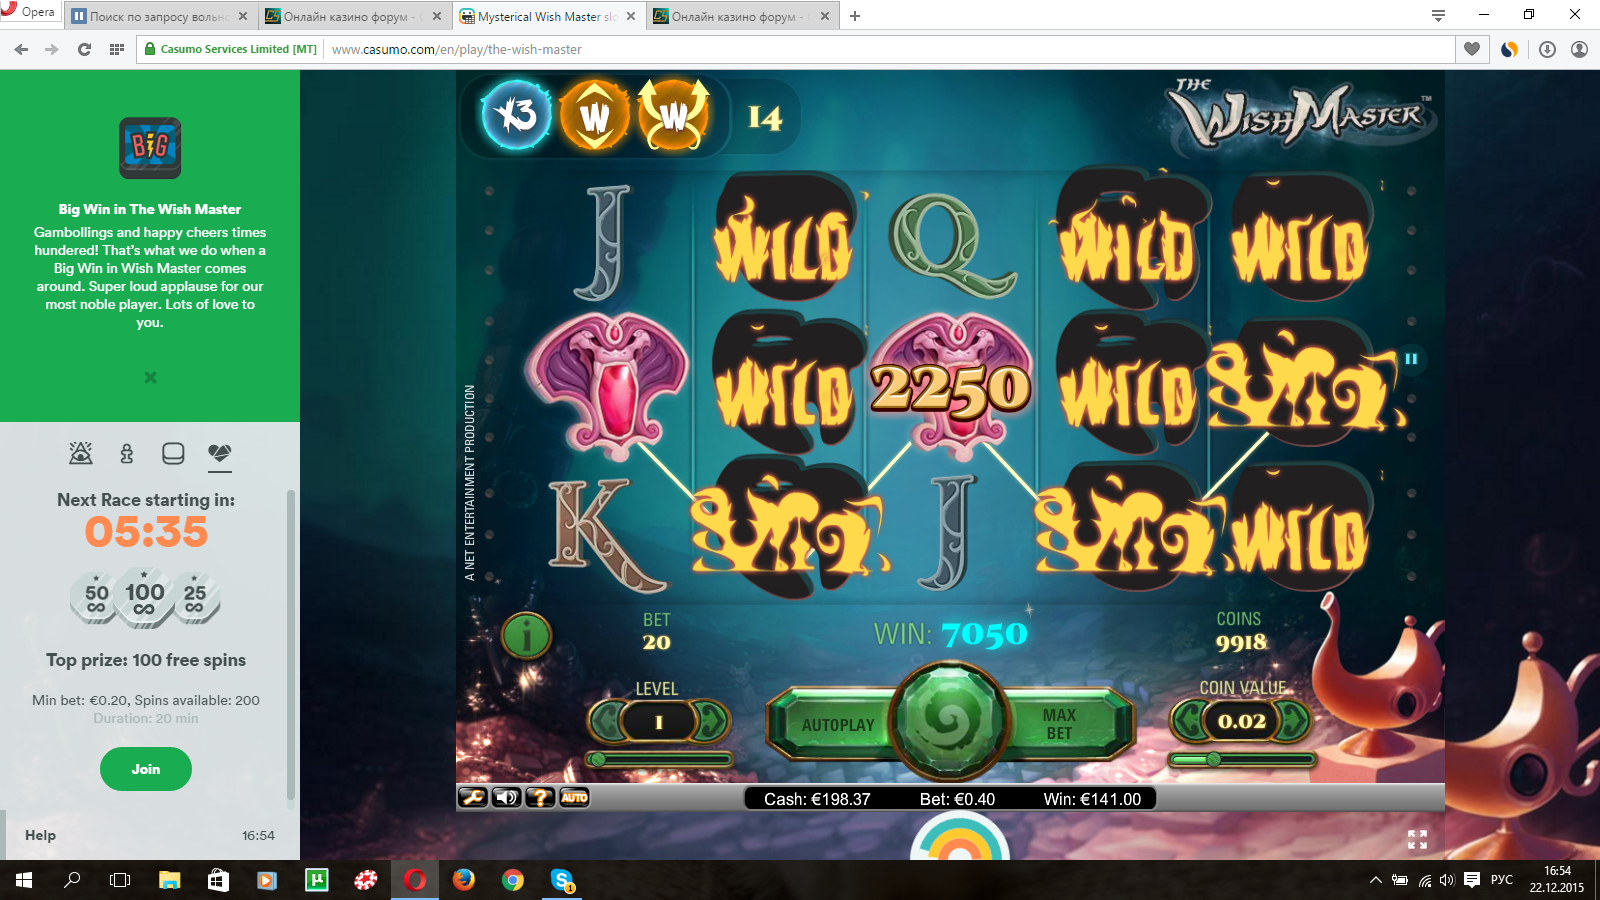Open game settings wrench icon
The image size is (1600, 900).
tap(473, 797)
